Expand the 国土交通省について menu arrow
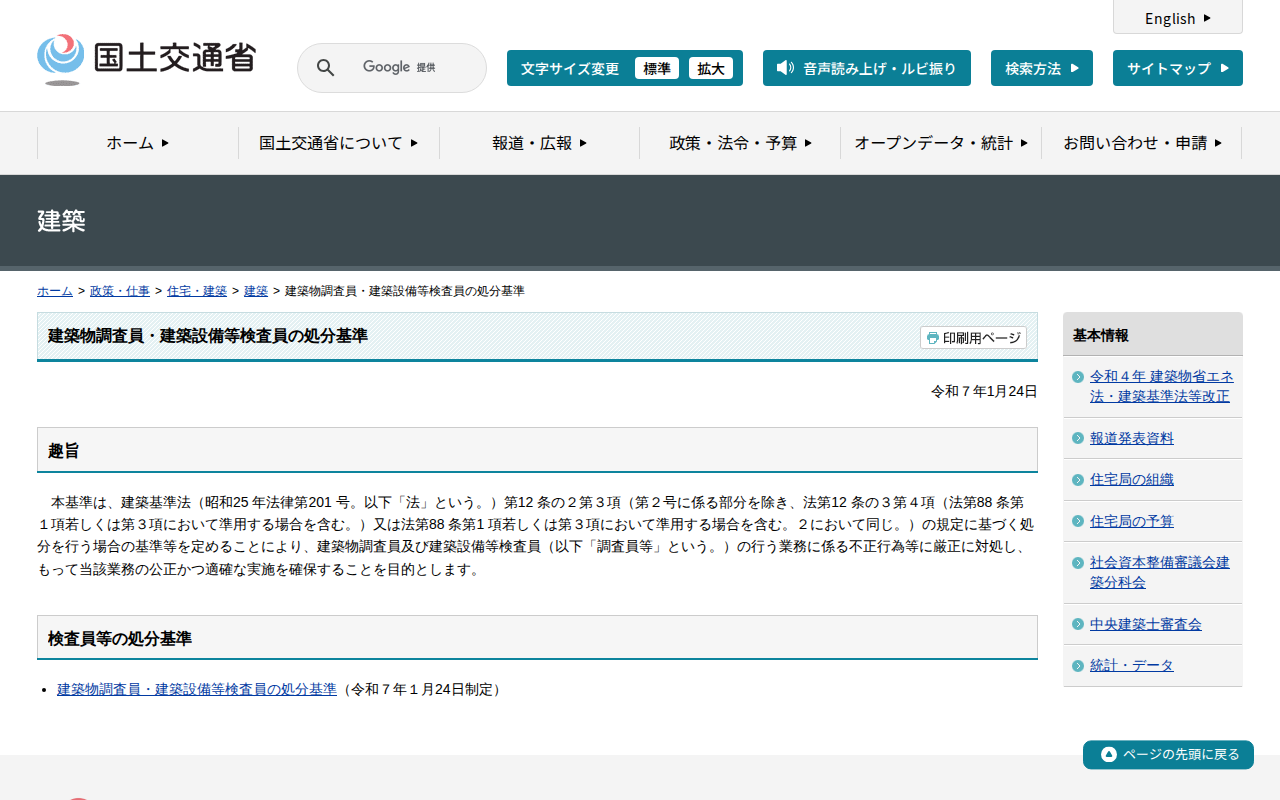The image size is (1280, 800). pyautogui.click(x=414, y=143)
